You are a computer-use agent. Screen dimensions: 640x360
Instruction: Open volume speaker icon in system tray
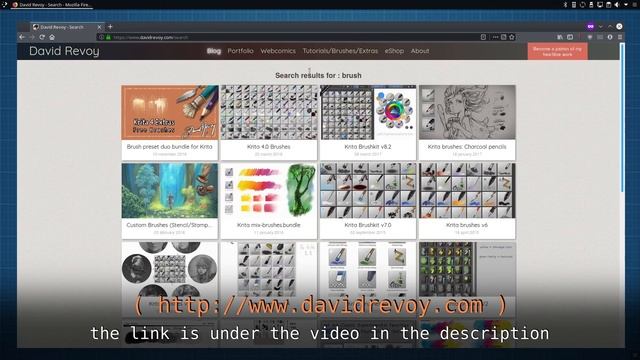(617, 4)
